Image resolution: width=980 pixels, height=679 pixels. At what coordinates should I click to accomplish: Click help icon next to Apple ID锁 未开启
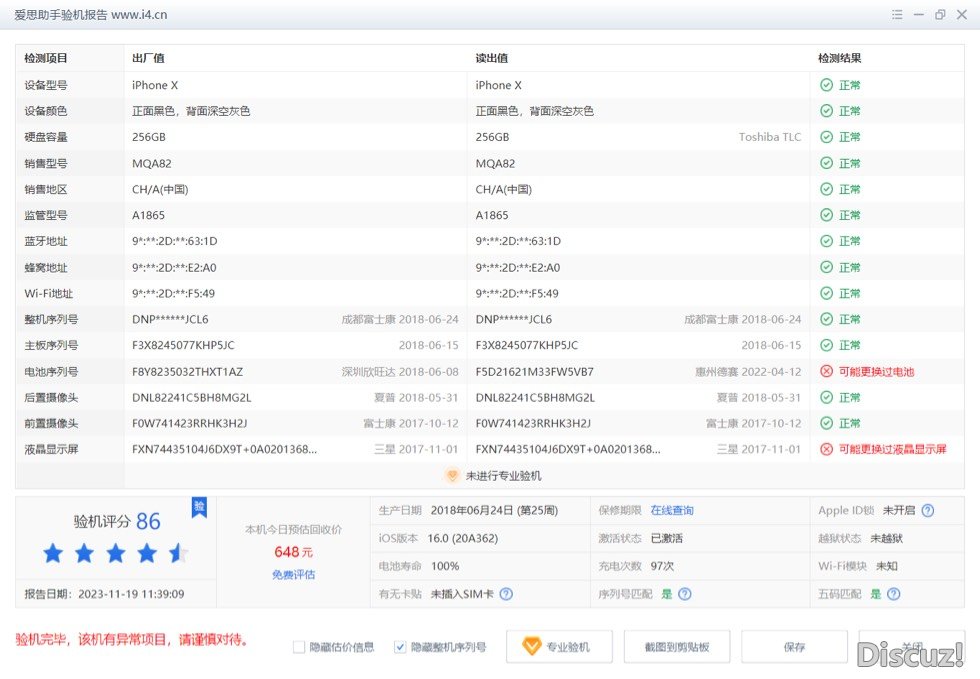pyautogui.click(x=928, y=510)
